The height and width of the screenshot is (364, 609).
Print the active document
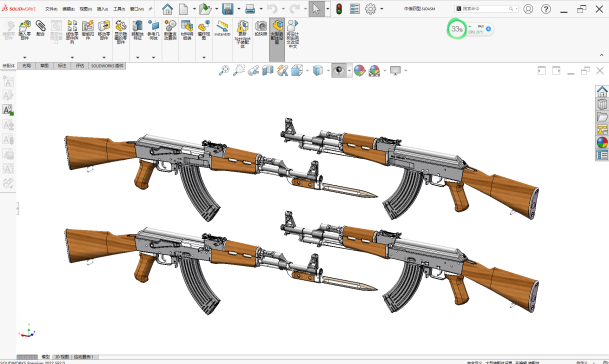pos(250,9)
